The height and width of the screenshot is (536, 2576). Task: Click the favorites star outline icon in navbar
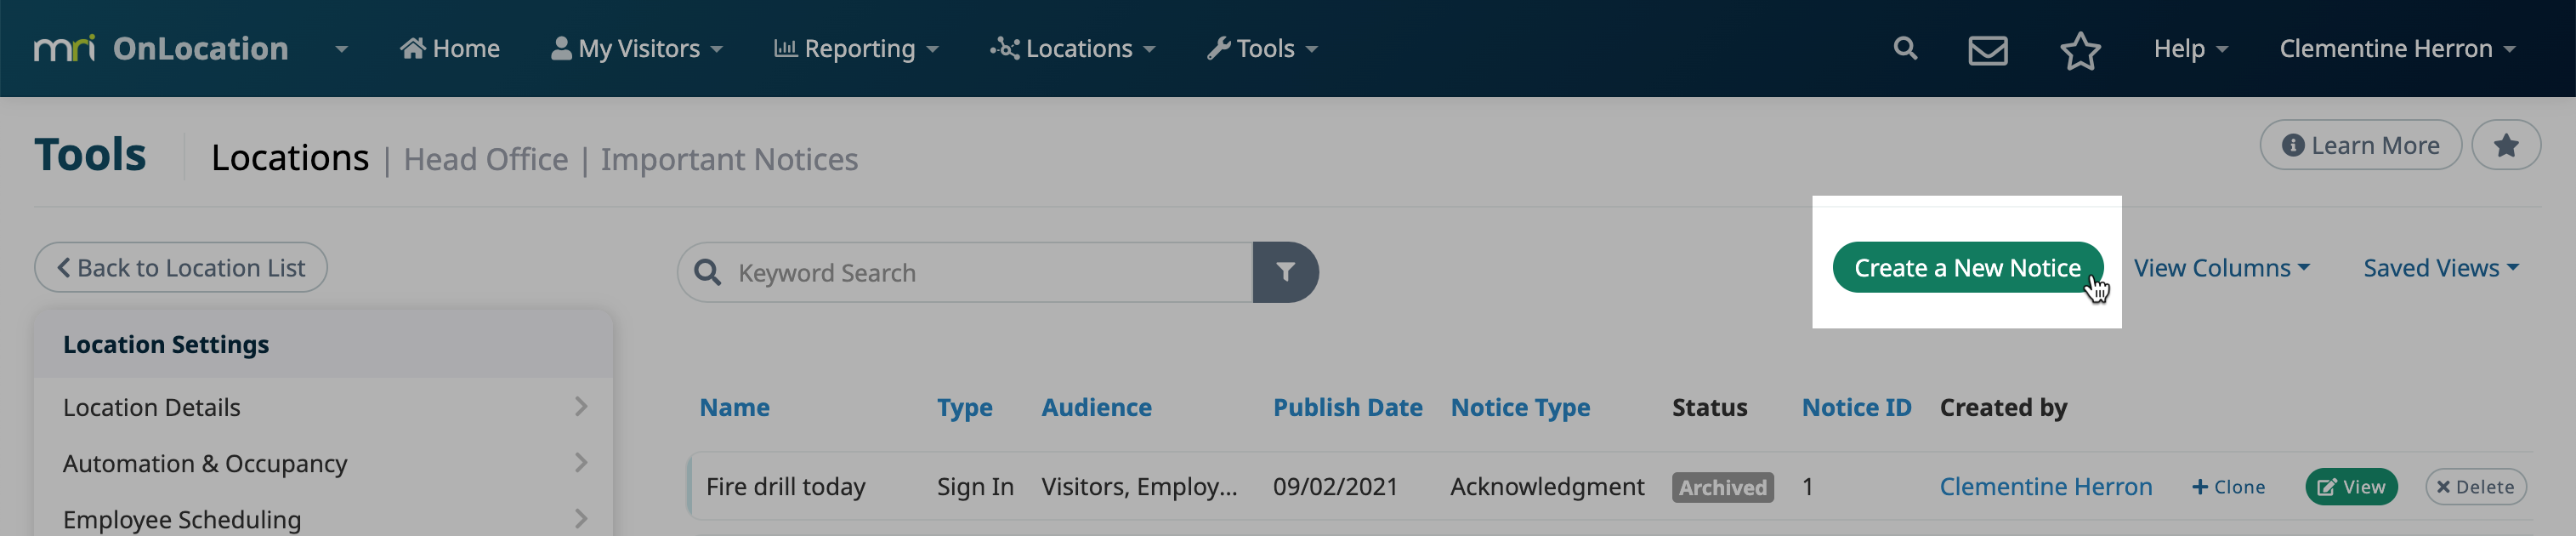coord(2080,50)
